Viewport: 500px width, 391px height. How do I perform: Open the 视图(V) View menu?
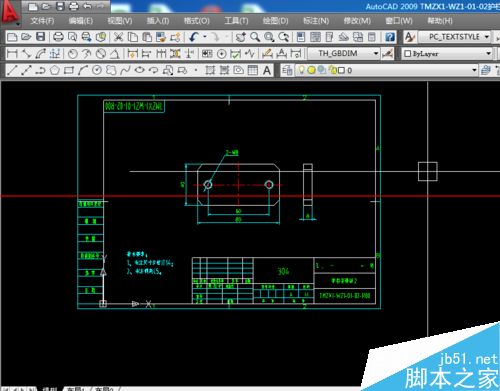pos(120,21)
